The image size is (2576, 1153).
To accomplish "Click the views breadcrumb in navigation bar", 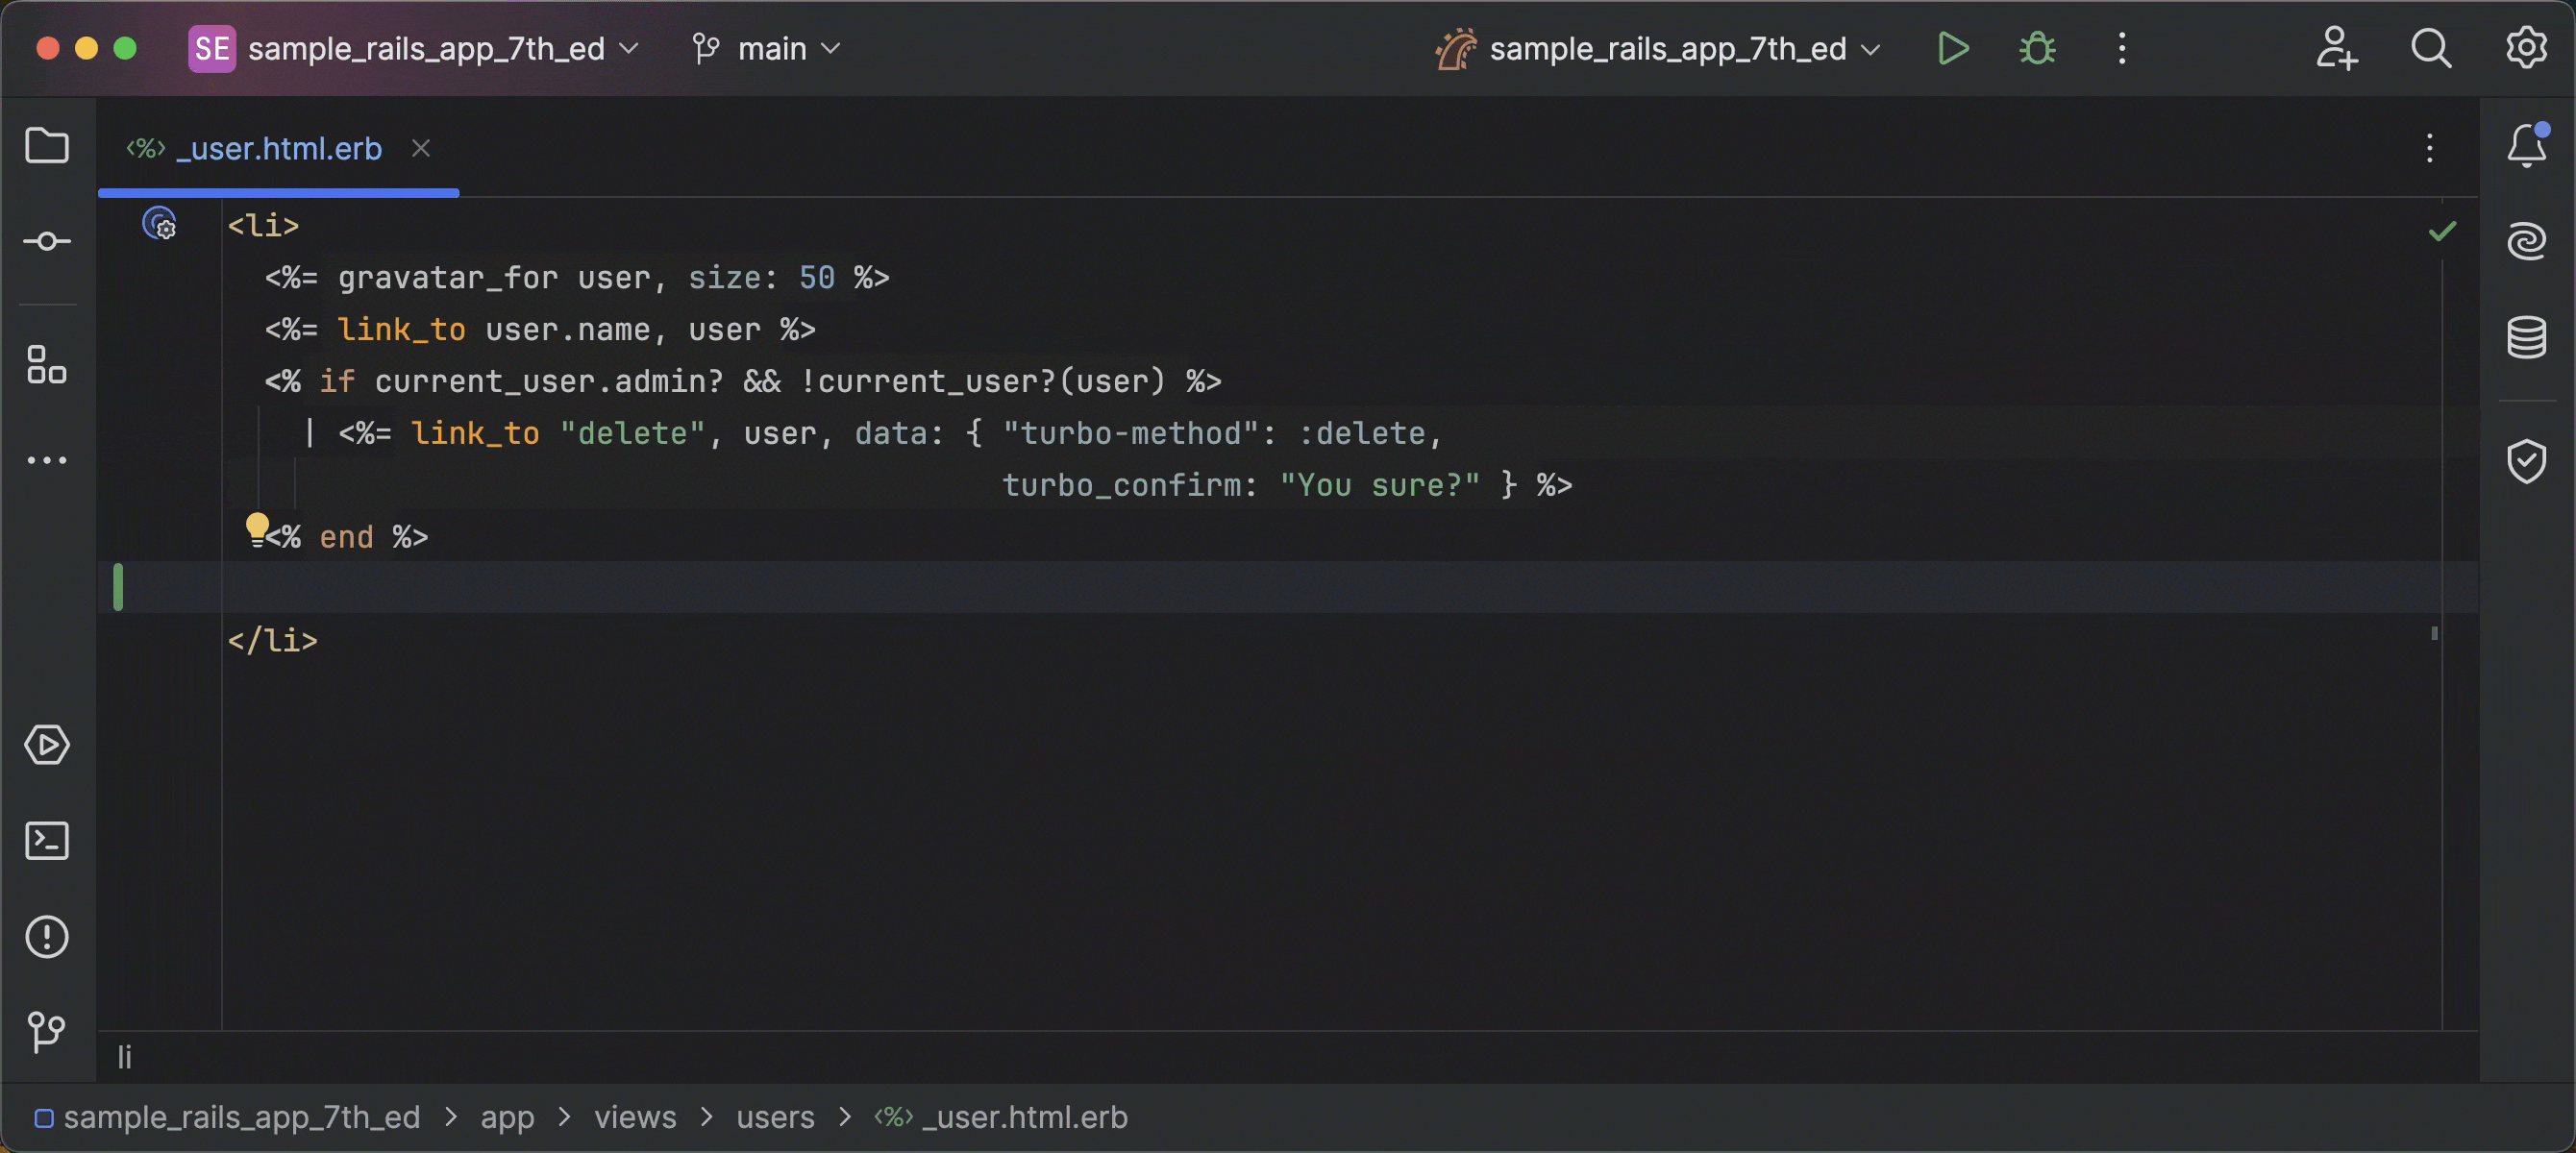I will 635,1117.
